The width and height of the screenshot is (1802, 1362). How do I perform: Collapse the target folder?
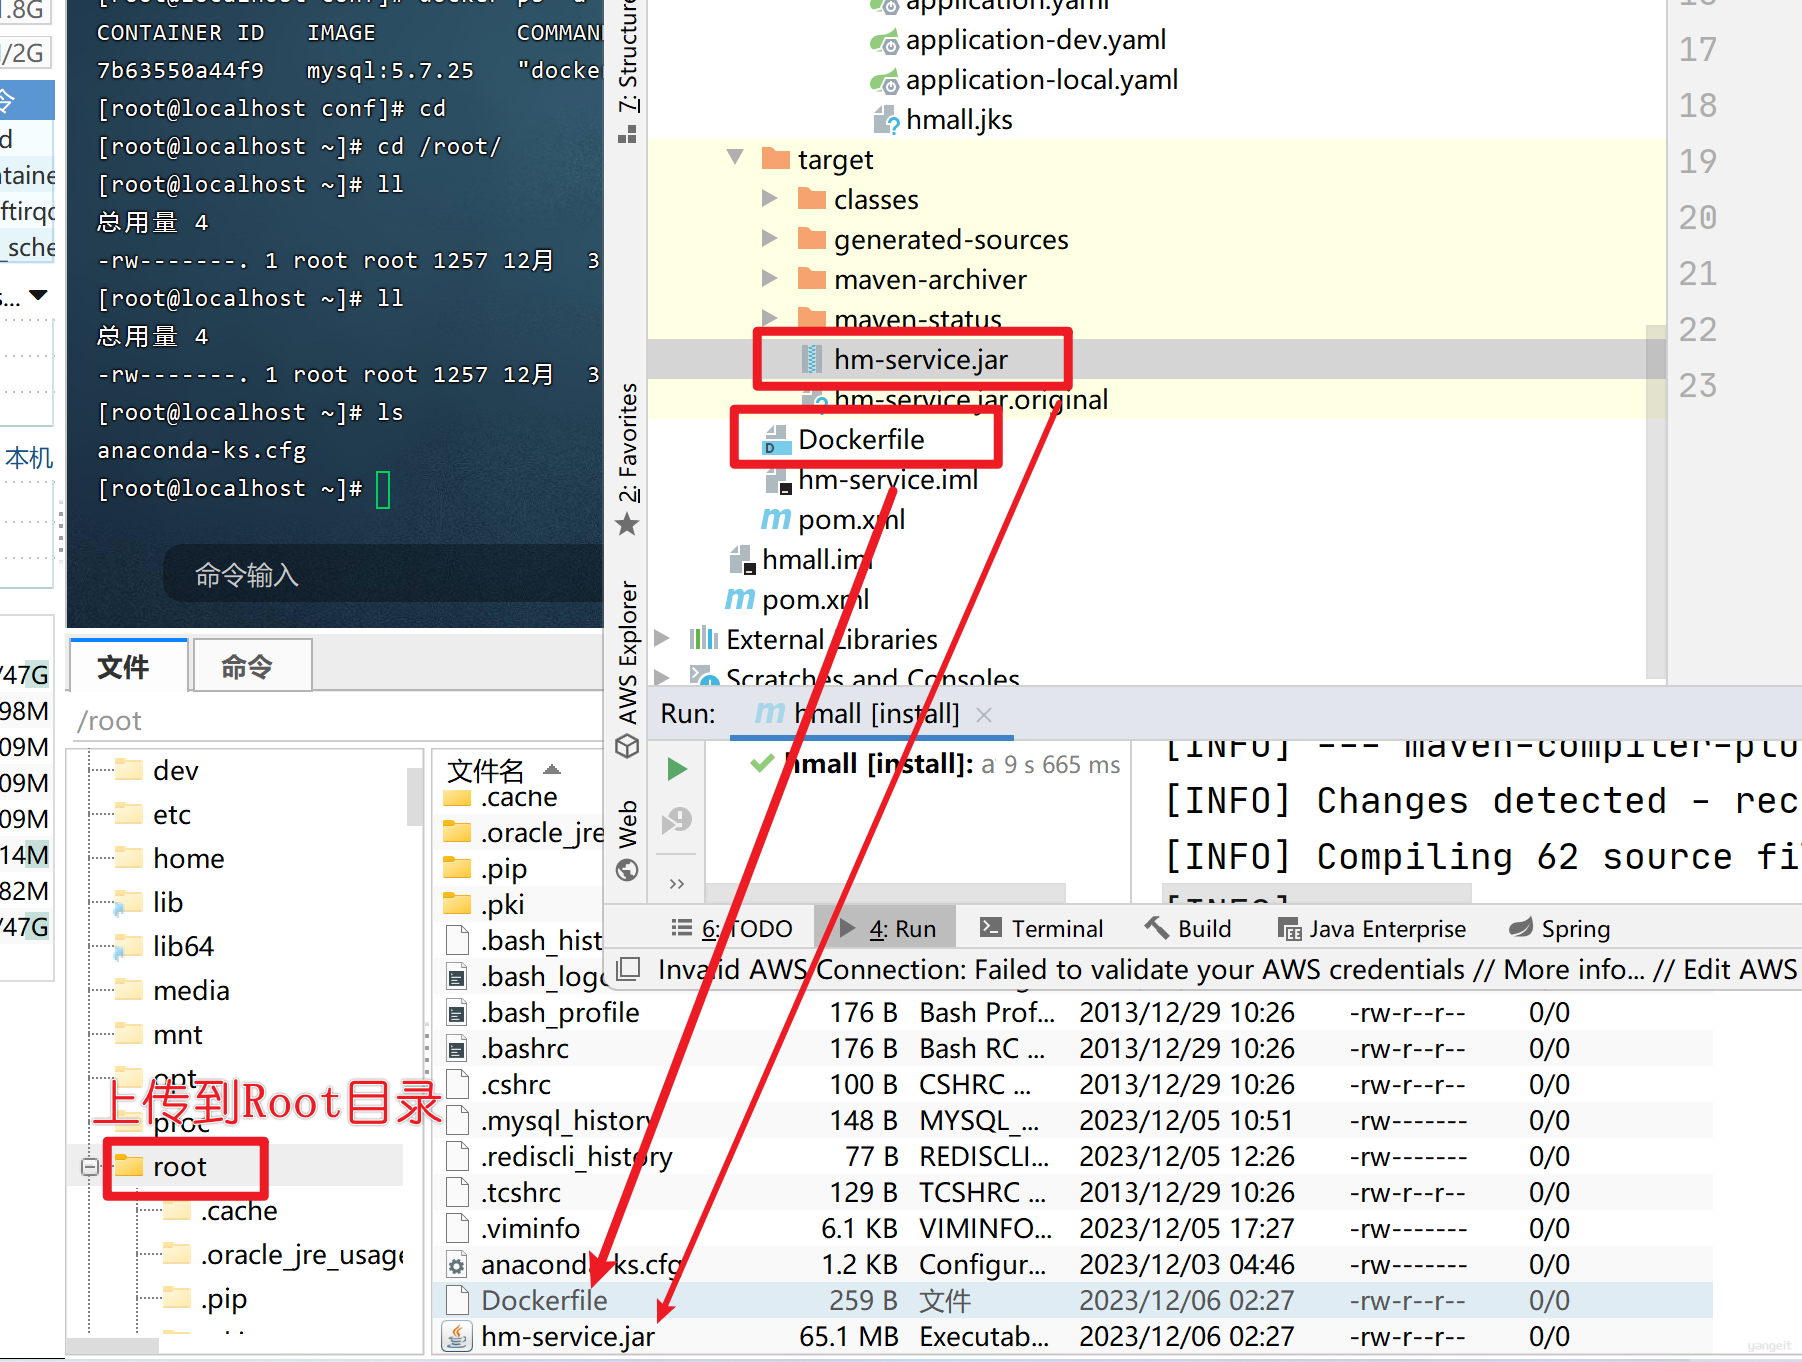735,158
